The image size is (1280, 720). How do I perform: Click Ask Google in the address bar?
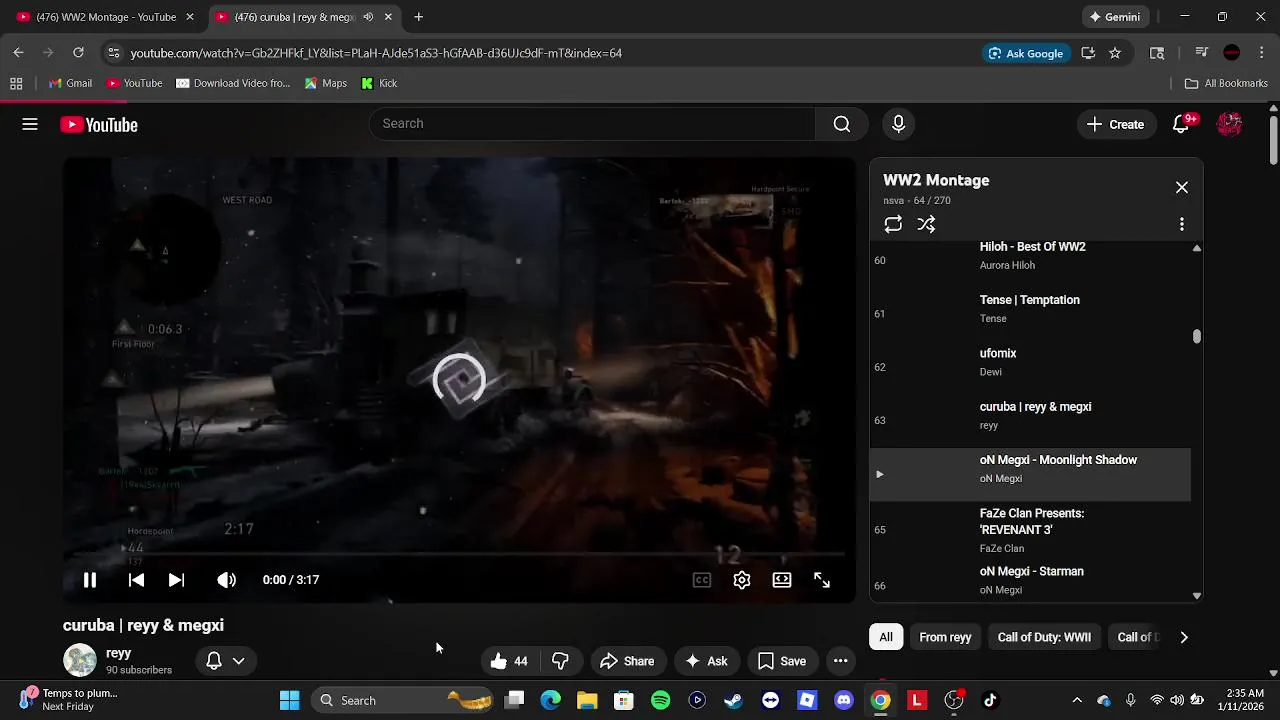[x=1026, y=53]
